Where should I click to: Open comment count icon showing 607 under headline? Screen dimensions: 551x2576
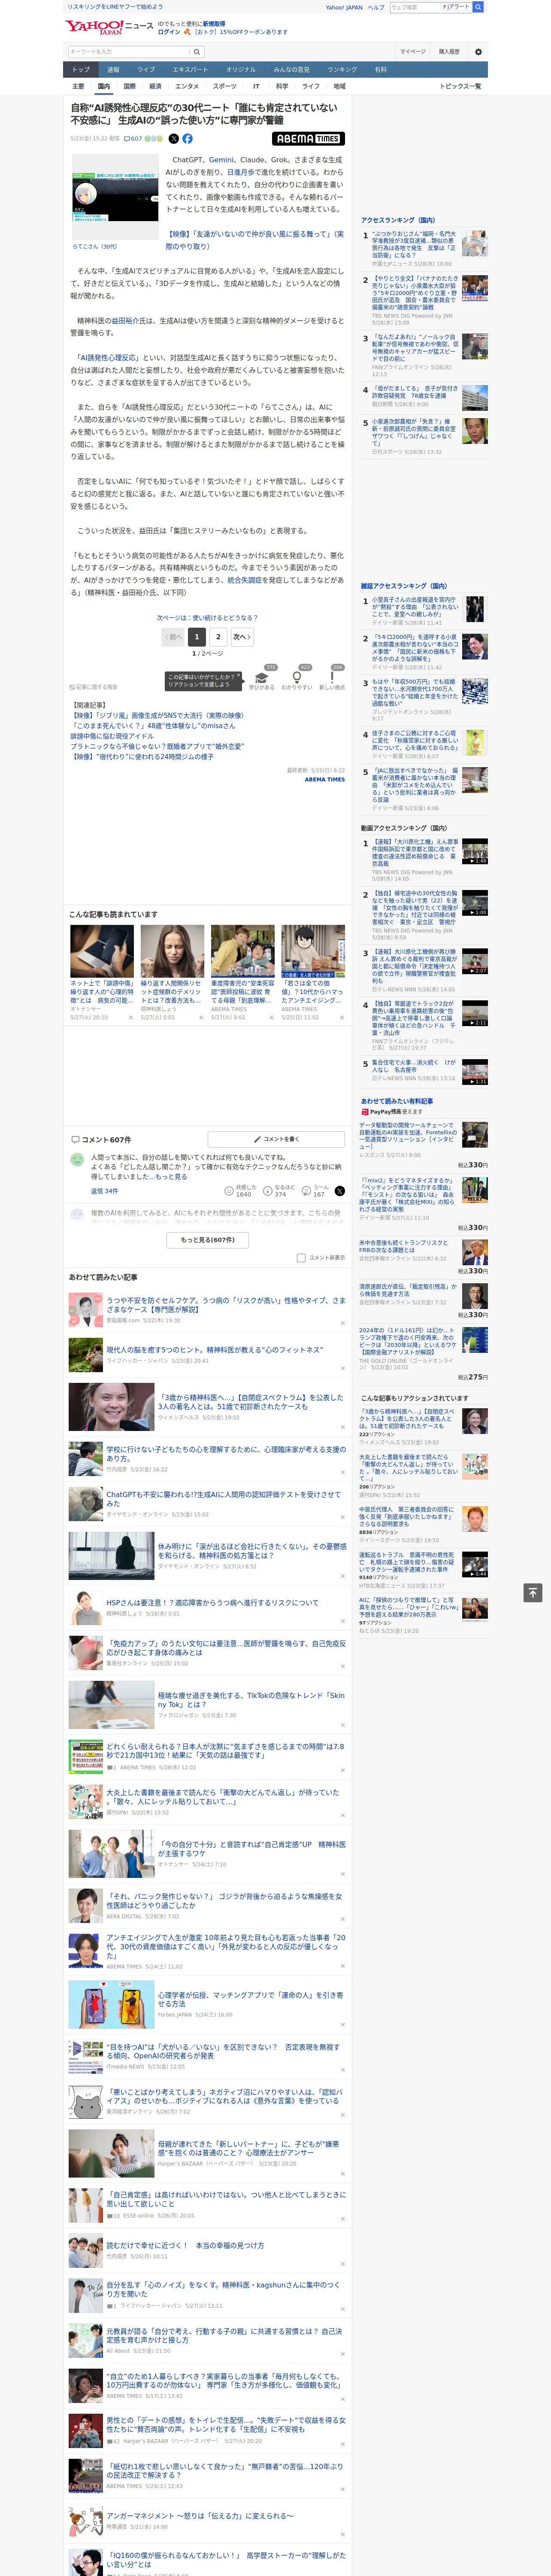click(134, 139)
